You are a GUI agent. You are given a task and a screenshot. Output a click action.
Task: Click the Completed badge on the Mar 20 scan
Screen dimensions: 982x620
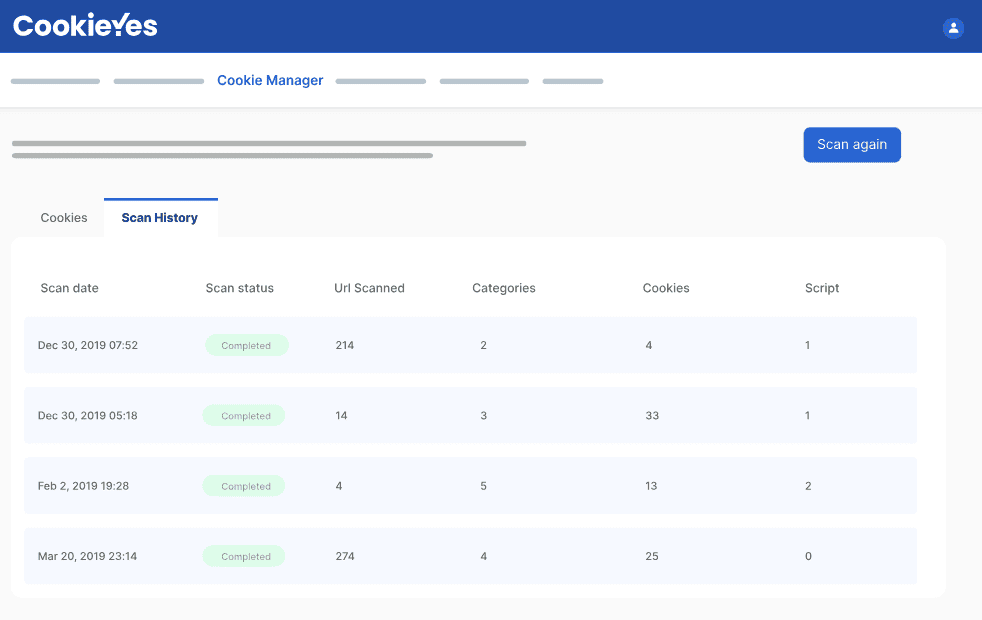tap(243, 556)
